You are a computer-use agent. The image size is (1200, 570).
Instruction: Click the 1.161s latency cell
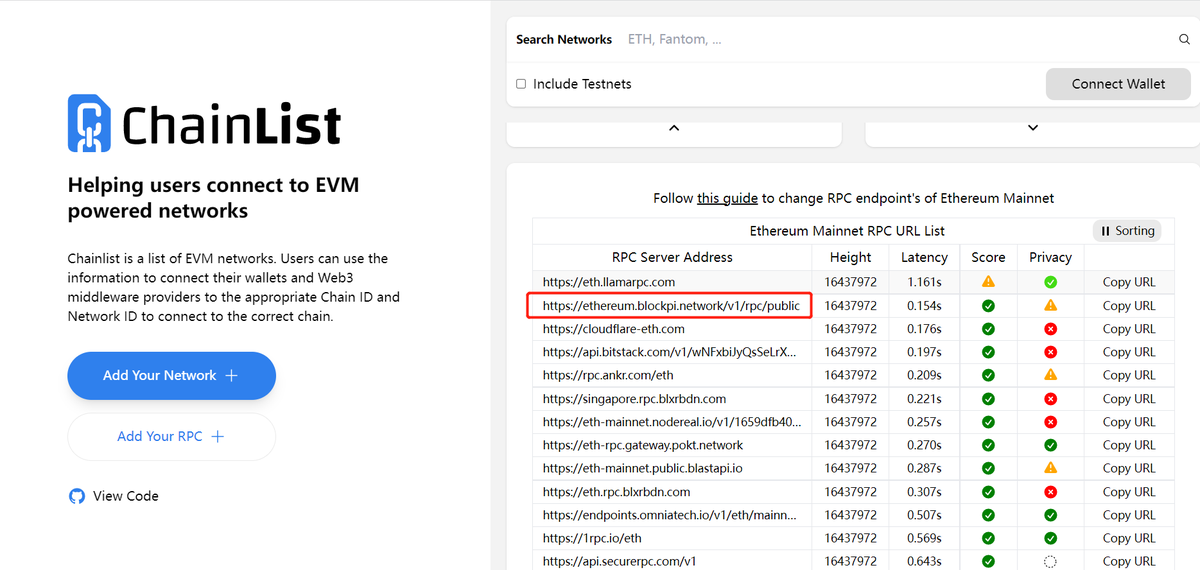(x=924, y=282)
